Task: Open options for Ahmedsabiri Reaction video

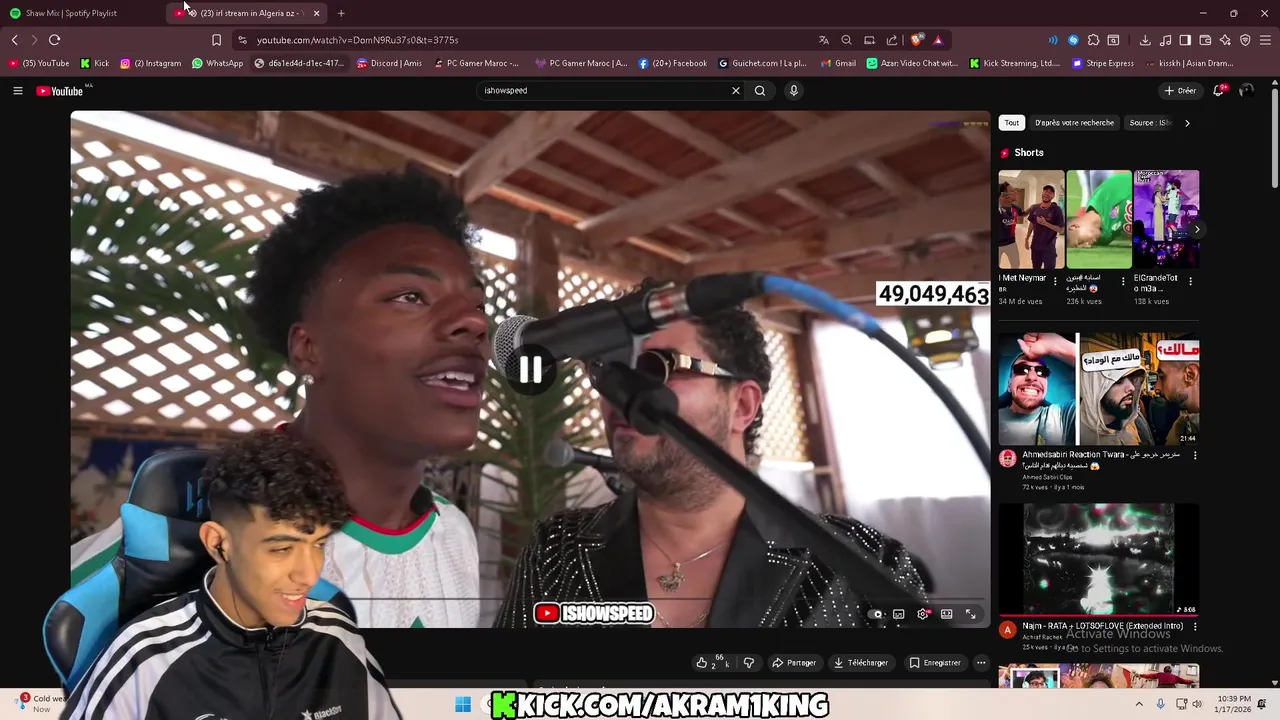Action: coord(1194,456)
